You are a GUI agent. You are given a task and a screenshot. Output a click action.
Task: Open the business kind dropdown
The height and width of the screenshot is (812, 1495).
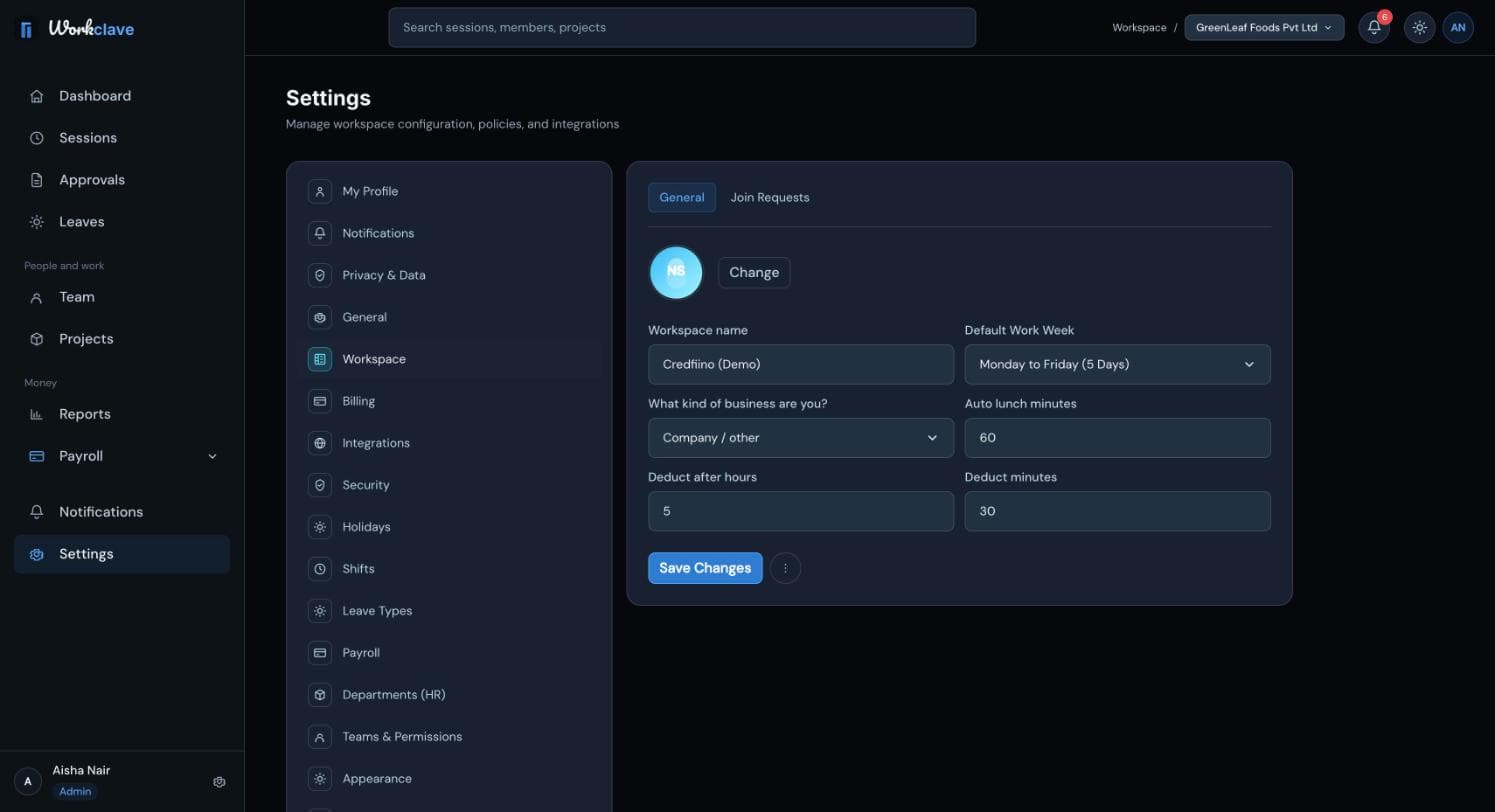[x=801, y=438]
